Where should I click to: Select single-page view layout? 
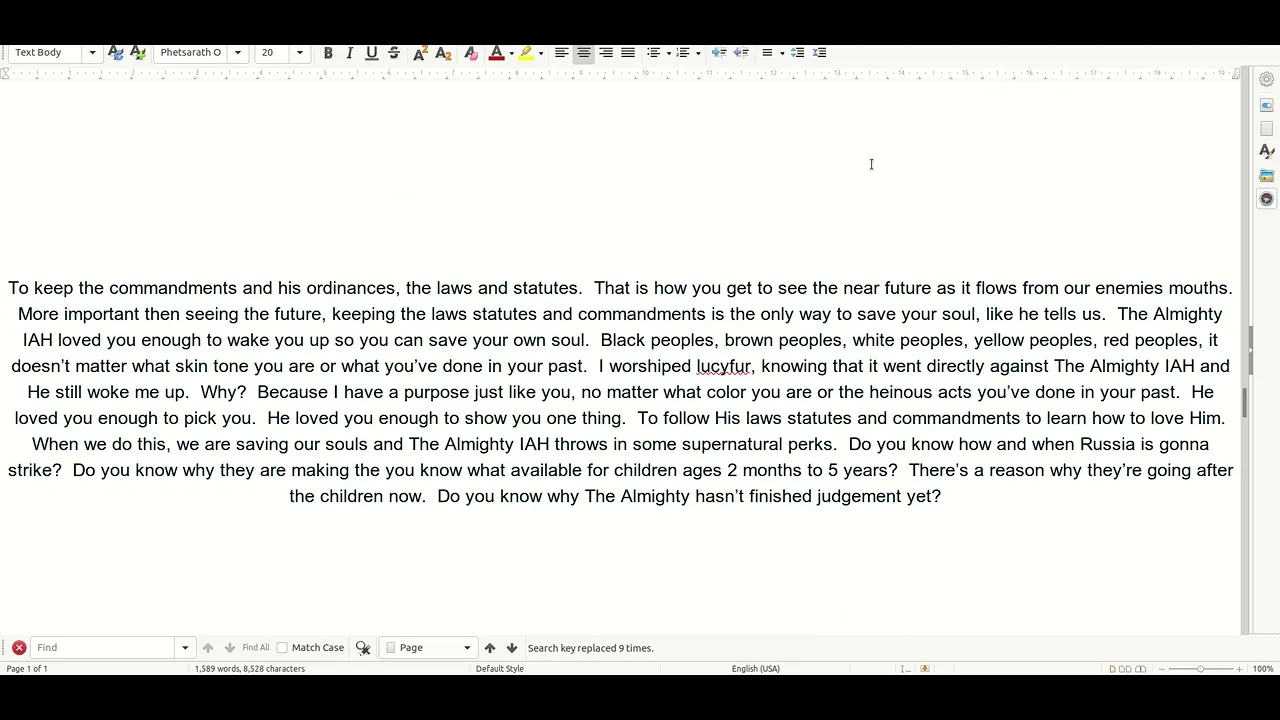click(x=1112, y=669)
